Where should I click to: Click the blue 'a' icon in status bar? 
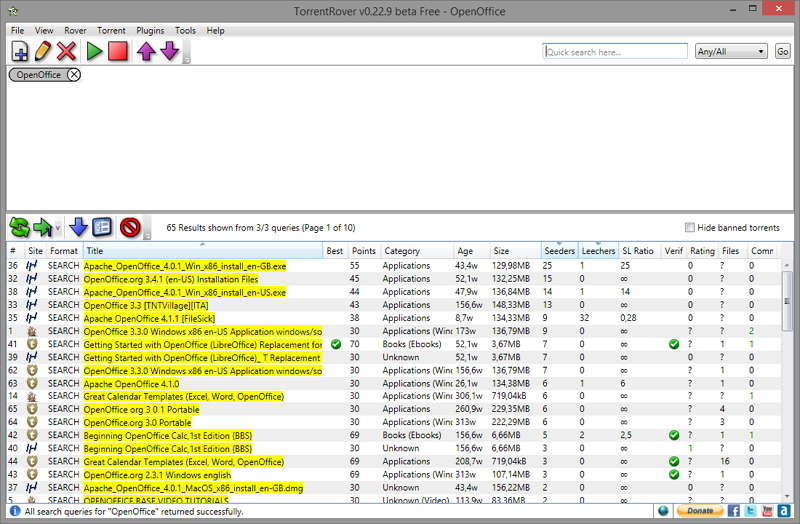(784, 511)
